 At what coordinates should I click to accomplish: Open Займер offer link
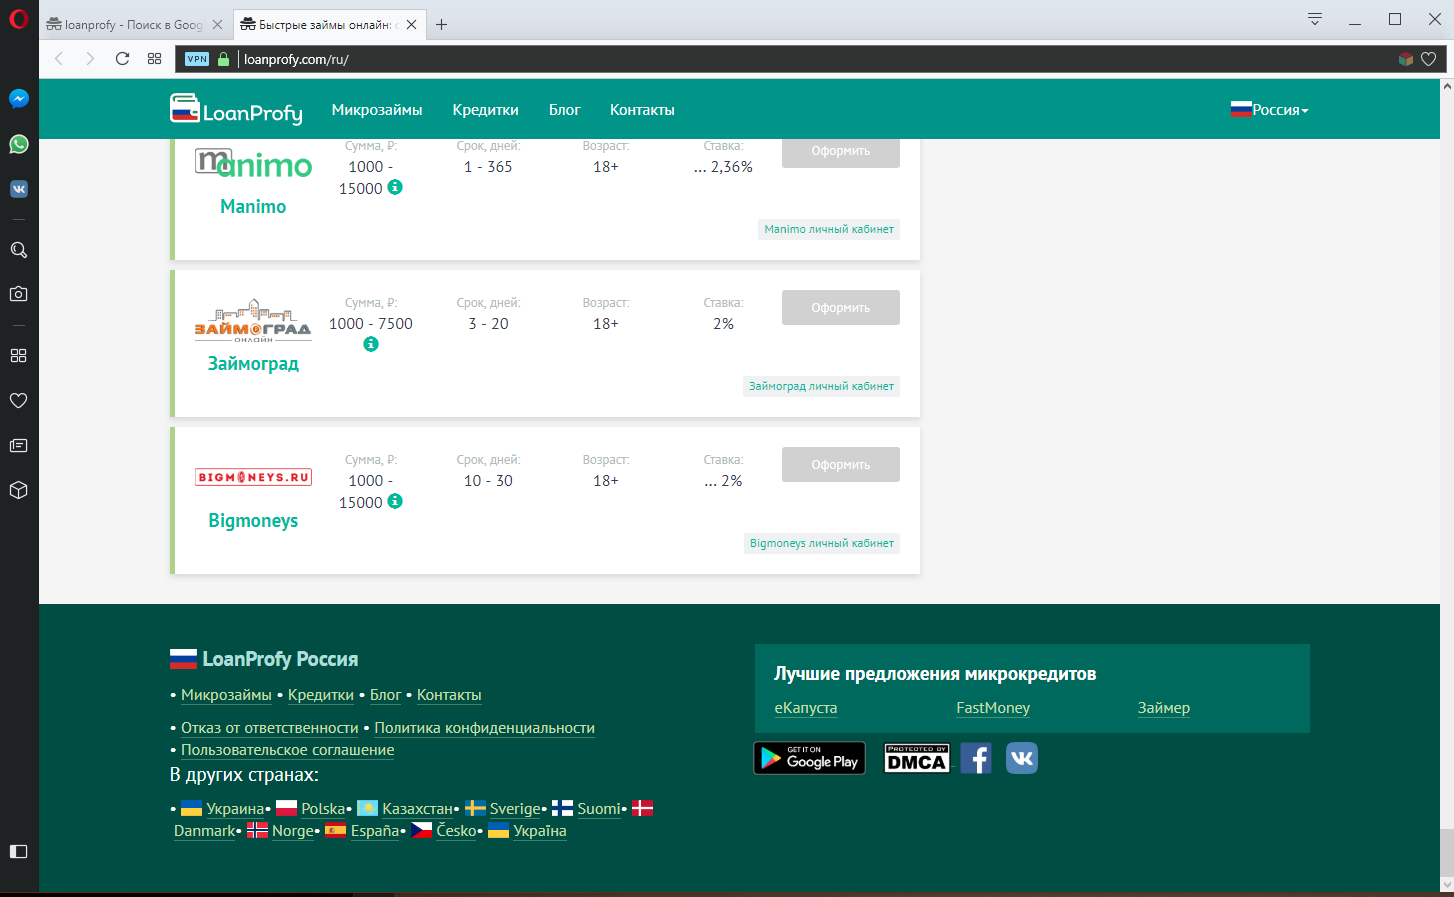[x=1164, y=708]
